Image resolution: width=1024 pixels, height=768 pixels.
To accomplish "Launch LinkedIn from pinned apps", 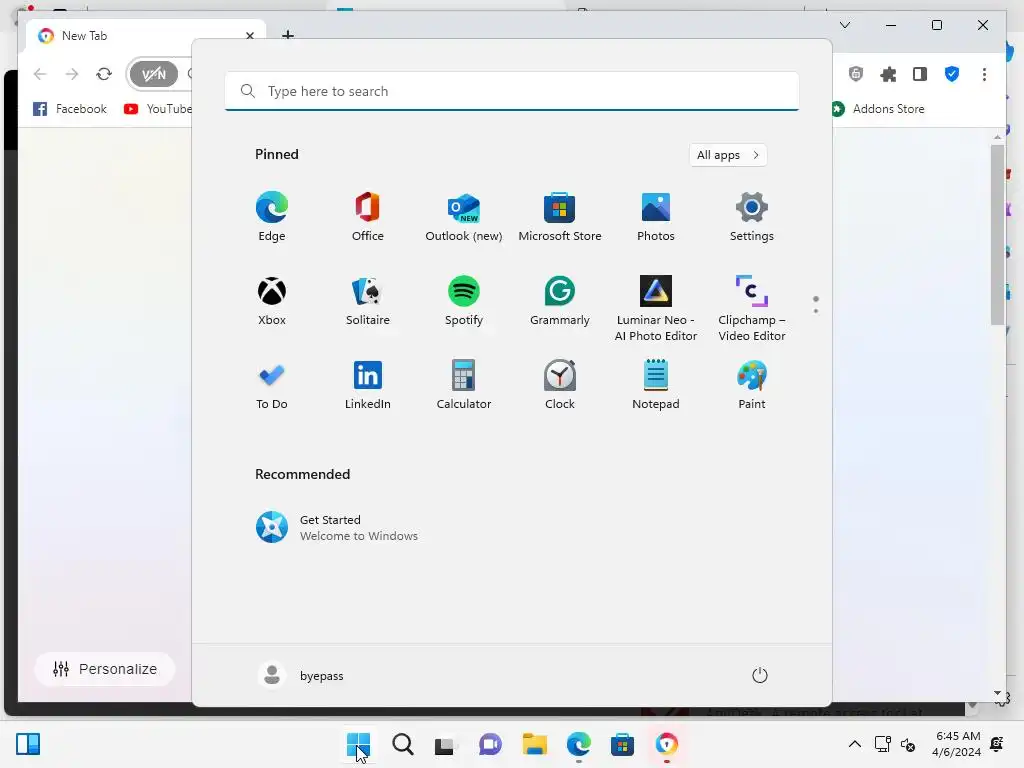I will (368, 385).
